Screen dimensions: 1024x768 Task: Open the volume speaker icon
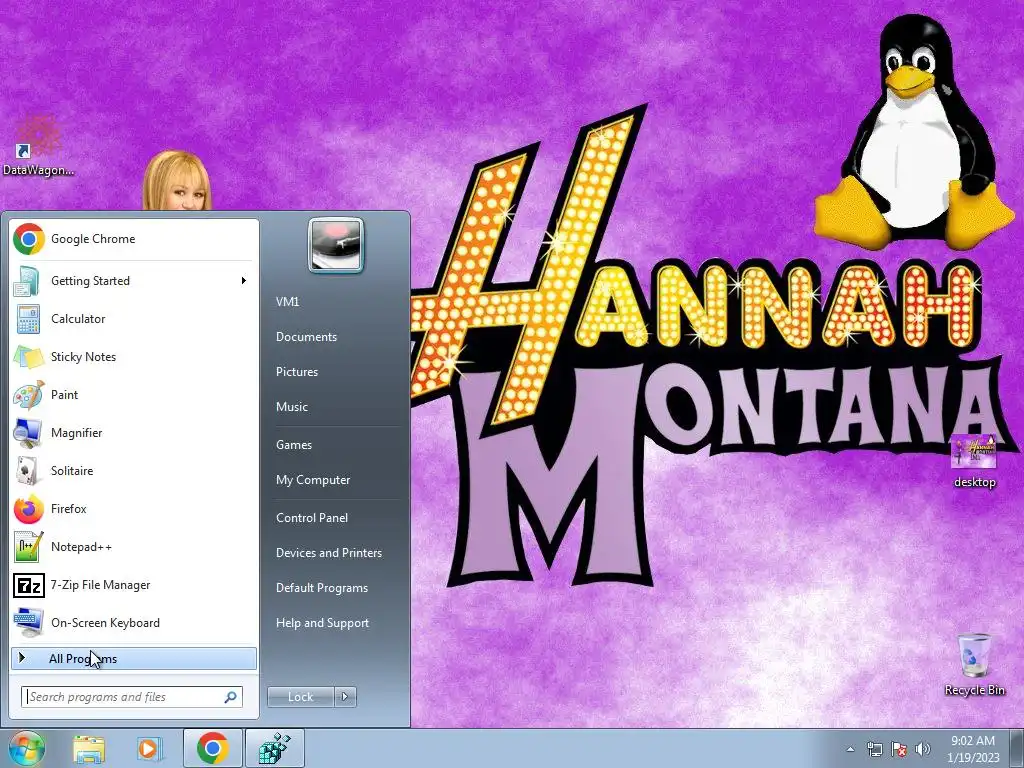tap(923, 749)
